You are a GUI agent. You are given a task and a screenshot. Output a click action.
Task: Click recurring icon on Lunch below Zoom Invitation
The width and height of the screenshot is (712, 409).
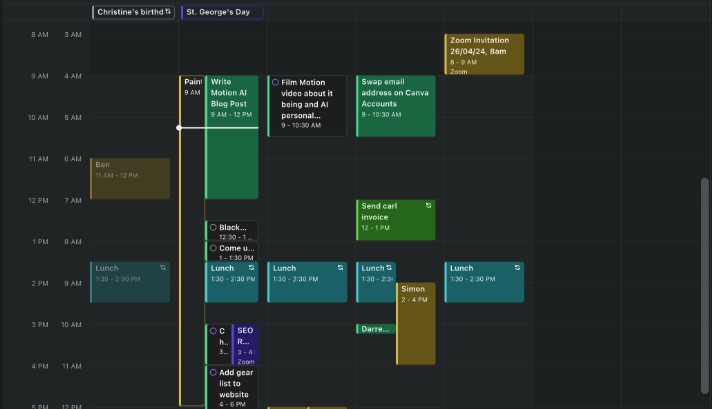point(517,268)
